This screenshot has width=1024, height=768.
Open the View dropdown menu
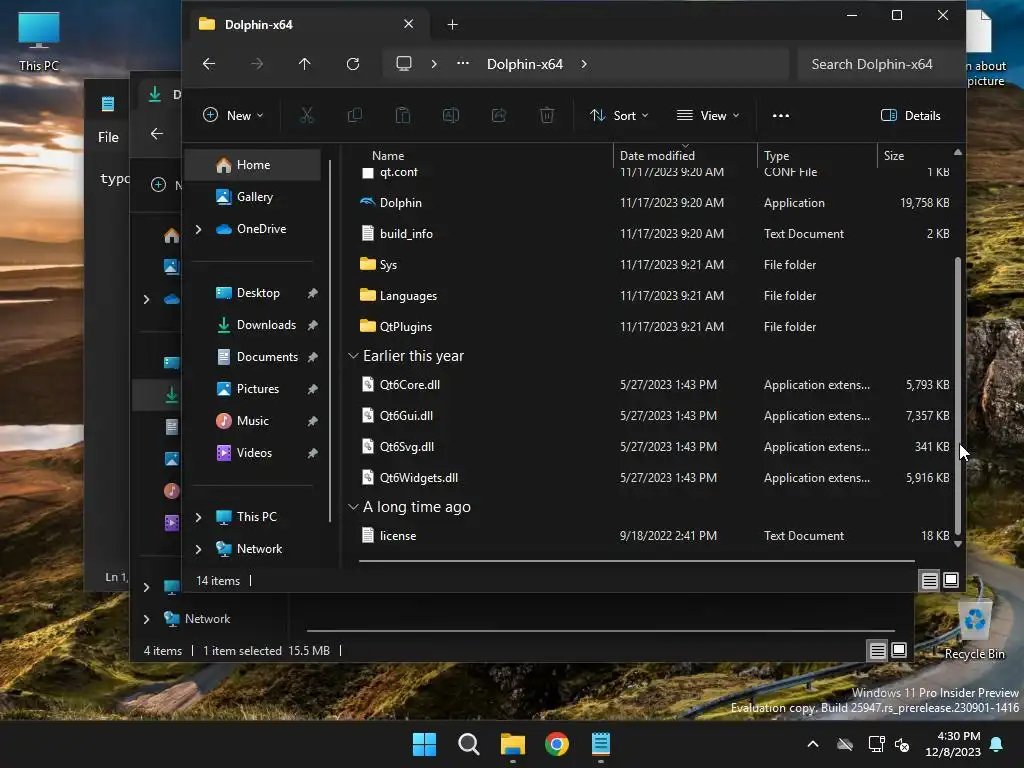[x=708, y=116]
